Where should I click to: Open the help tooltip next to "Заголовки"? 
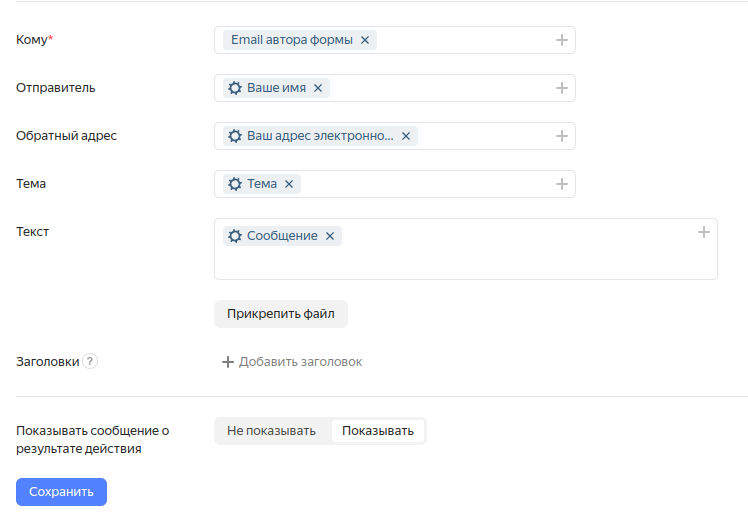(x=90, y=362)
